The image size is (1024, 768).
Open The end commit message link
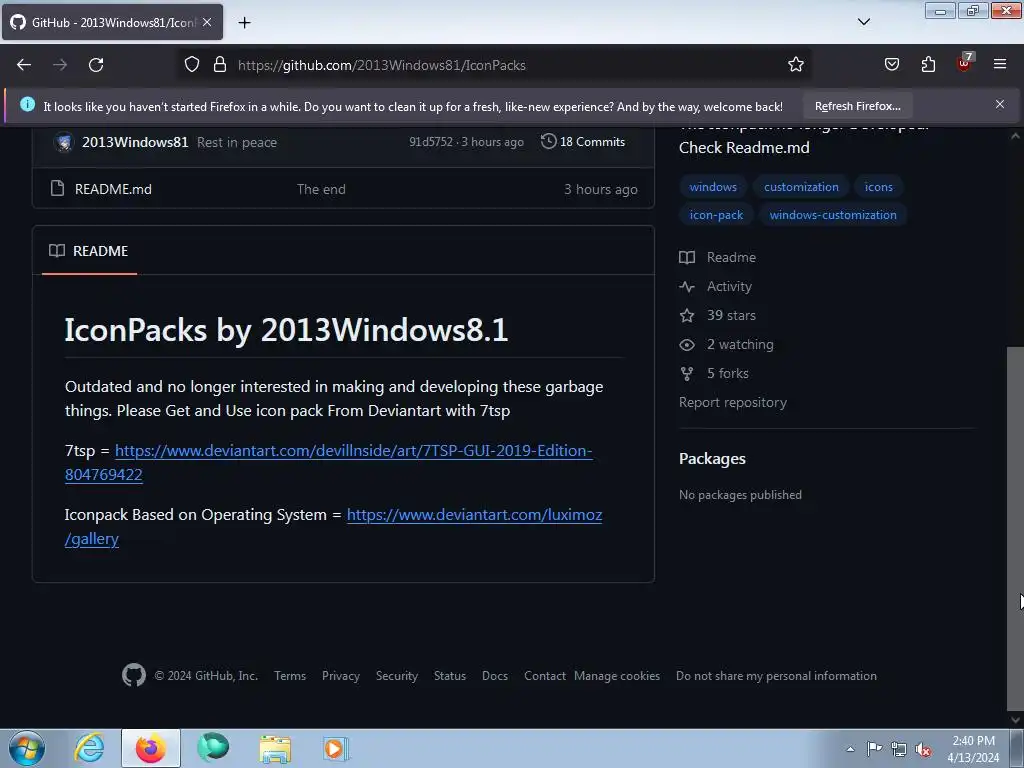pyautogui.click(x=321, y=189)
